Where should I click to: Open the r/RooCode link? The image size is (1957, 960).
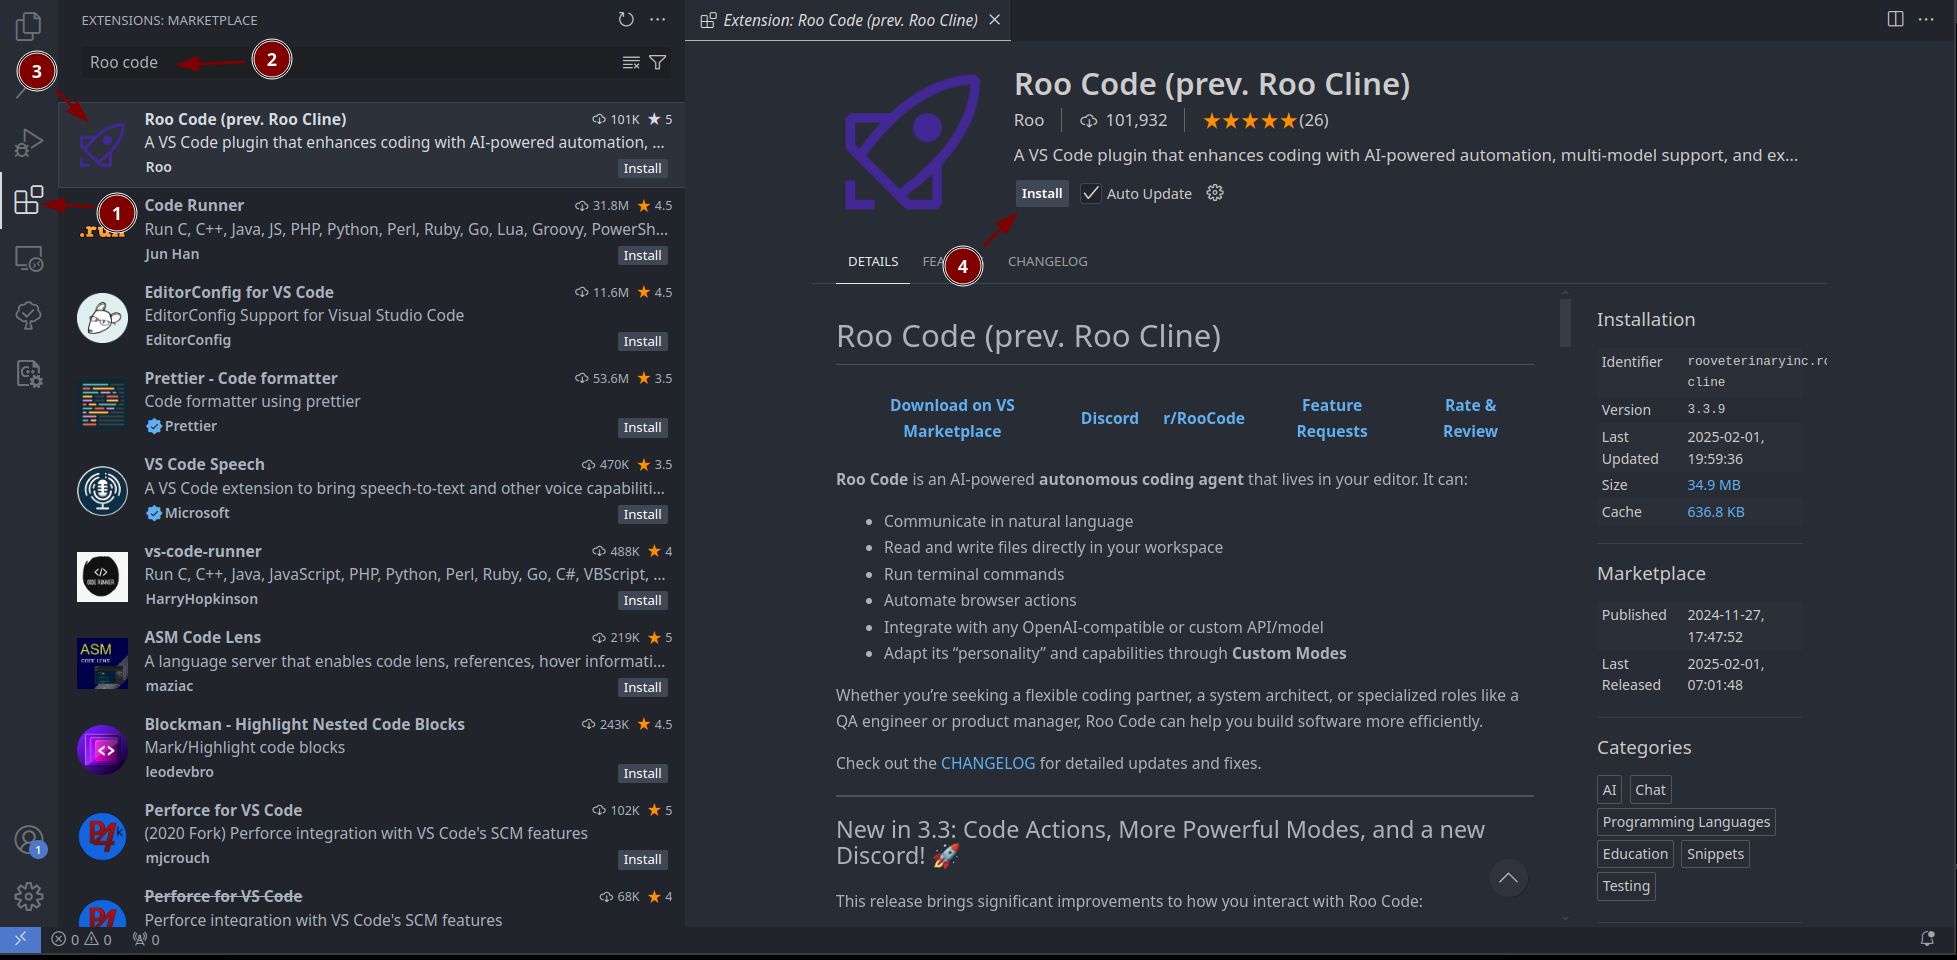1204,418
